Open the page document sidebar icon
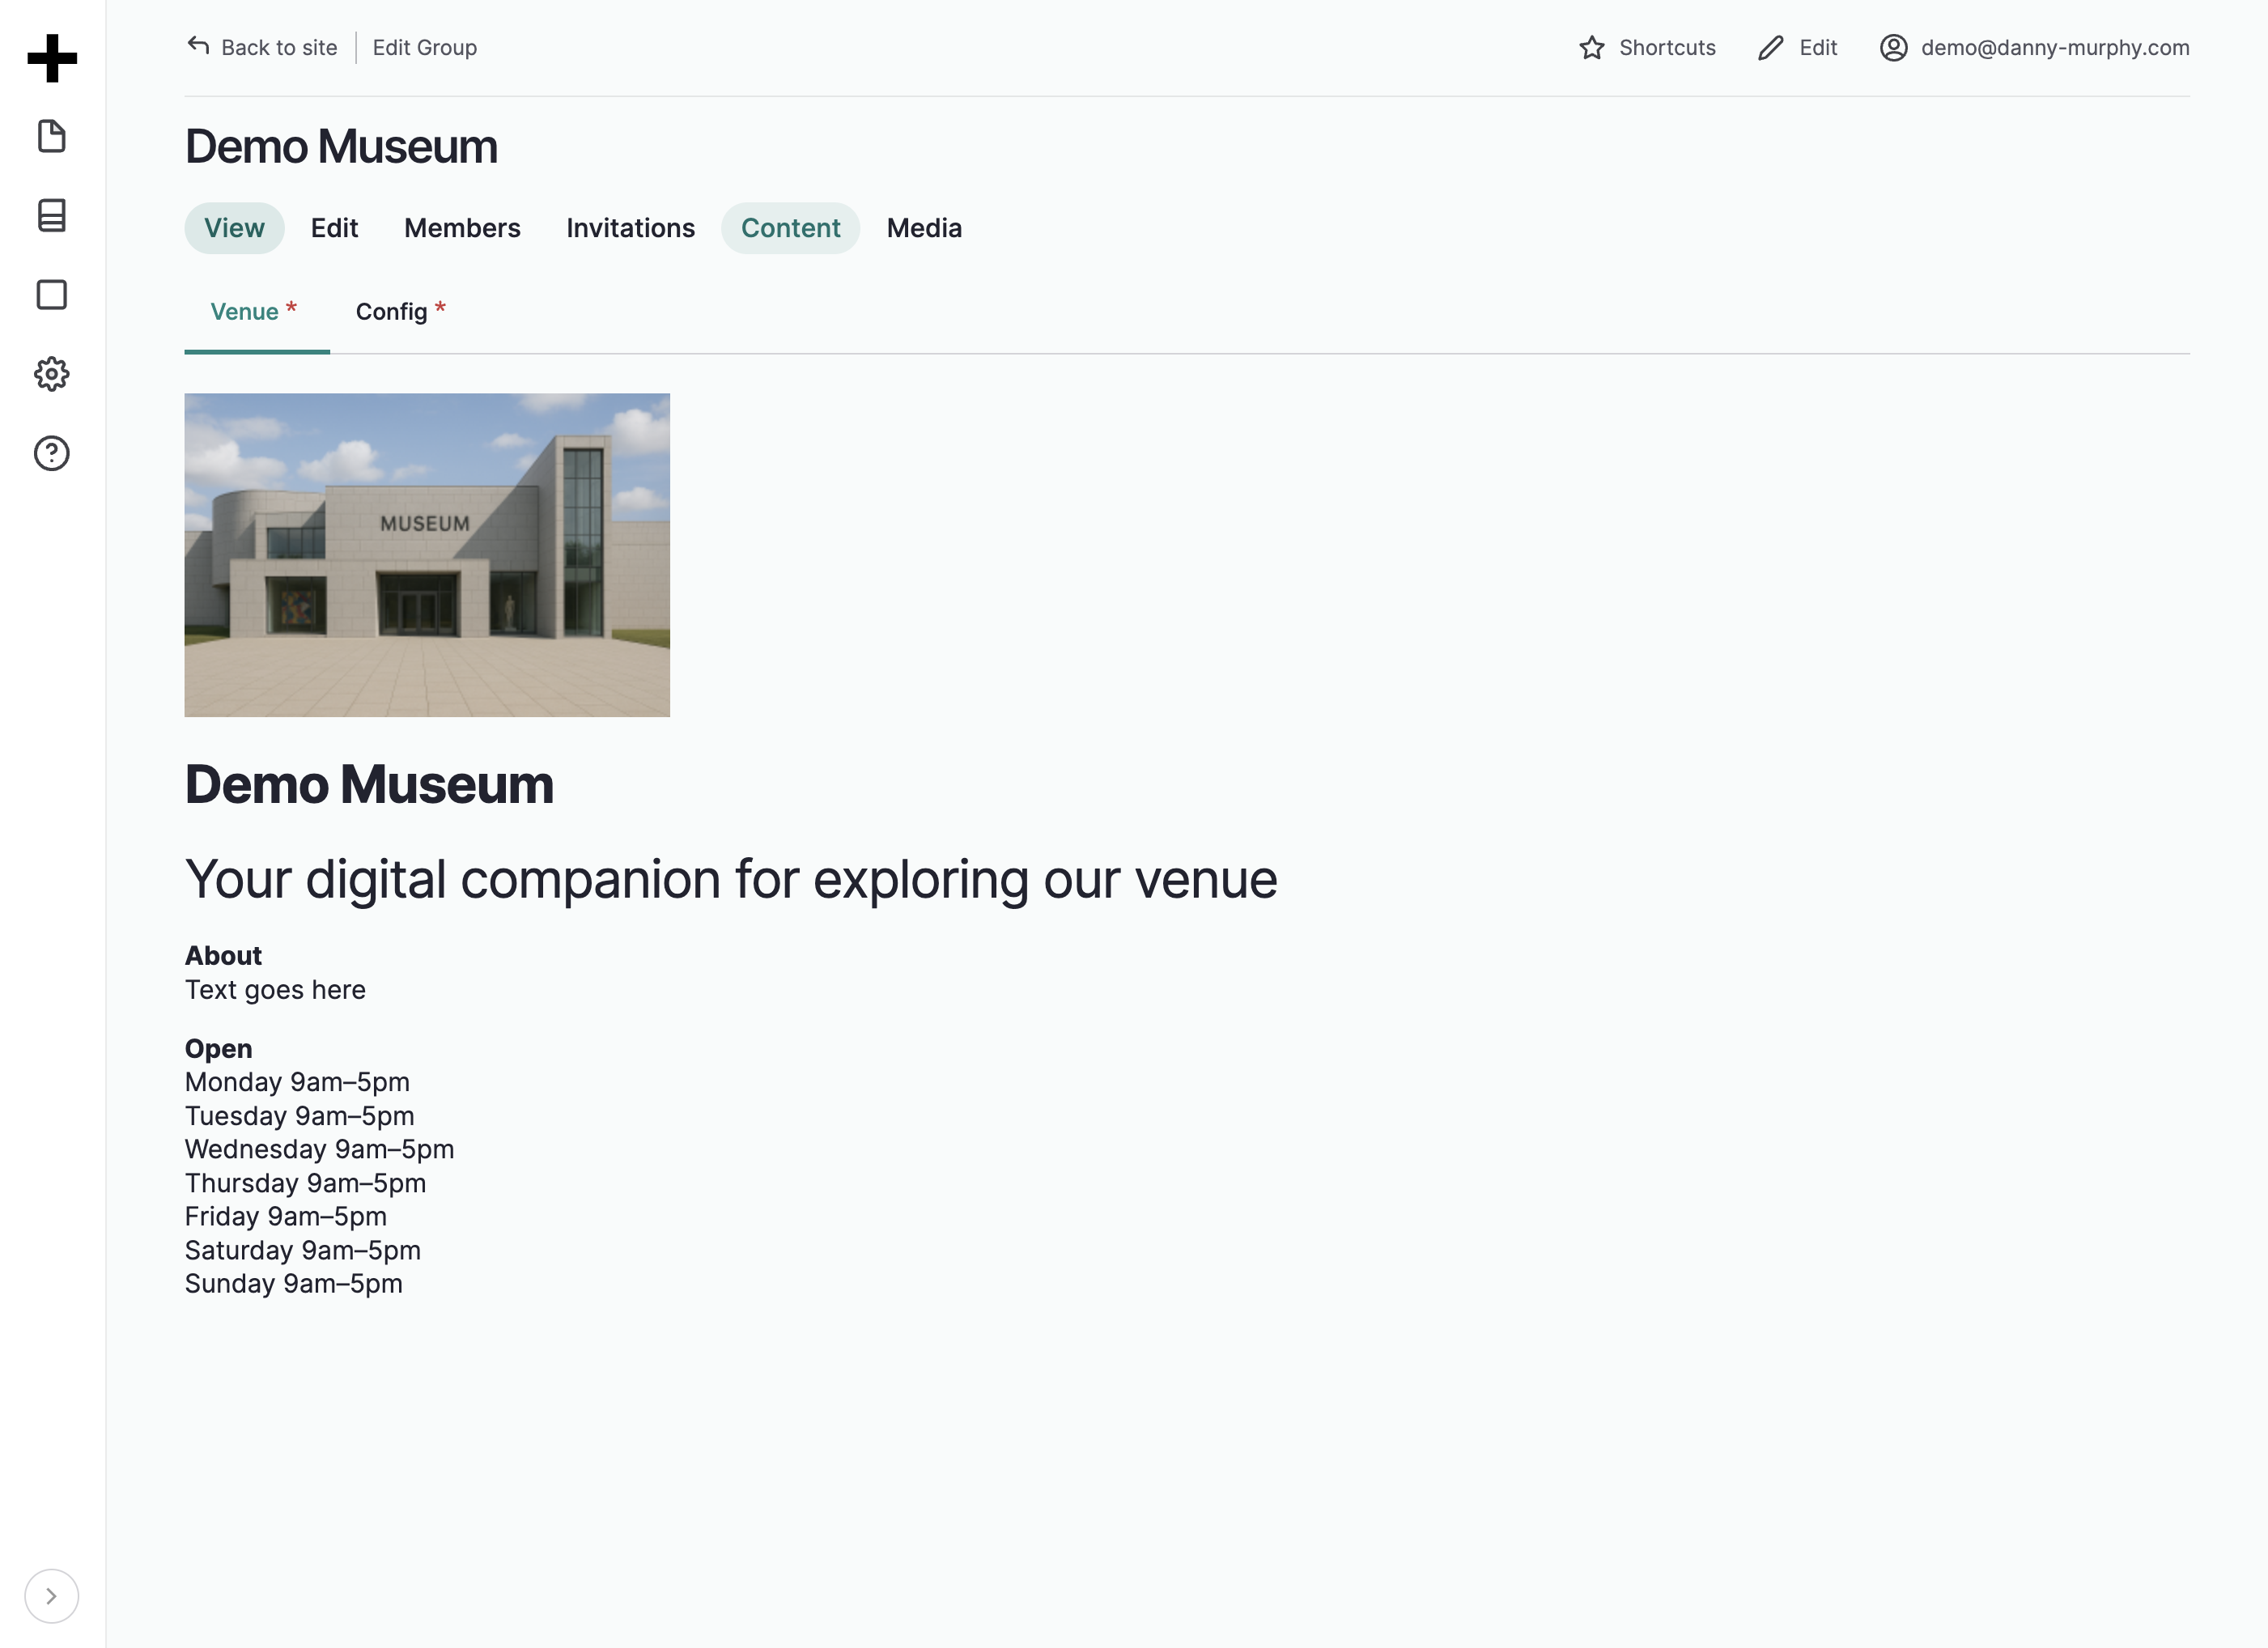 [x=52, y=136]
